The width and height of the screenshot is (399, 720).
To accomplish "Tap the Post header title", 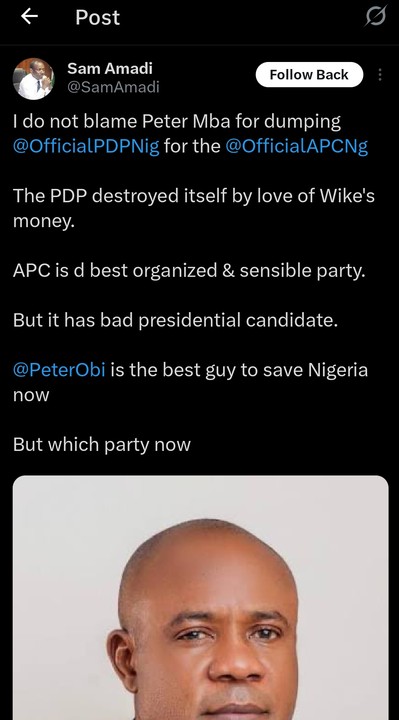I will 97,17.
